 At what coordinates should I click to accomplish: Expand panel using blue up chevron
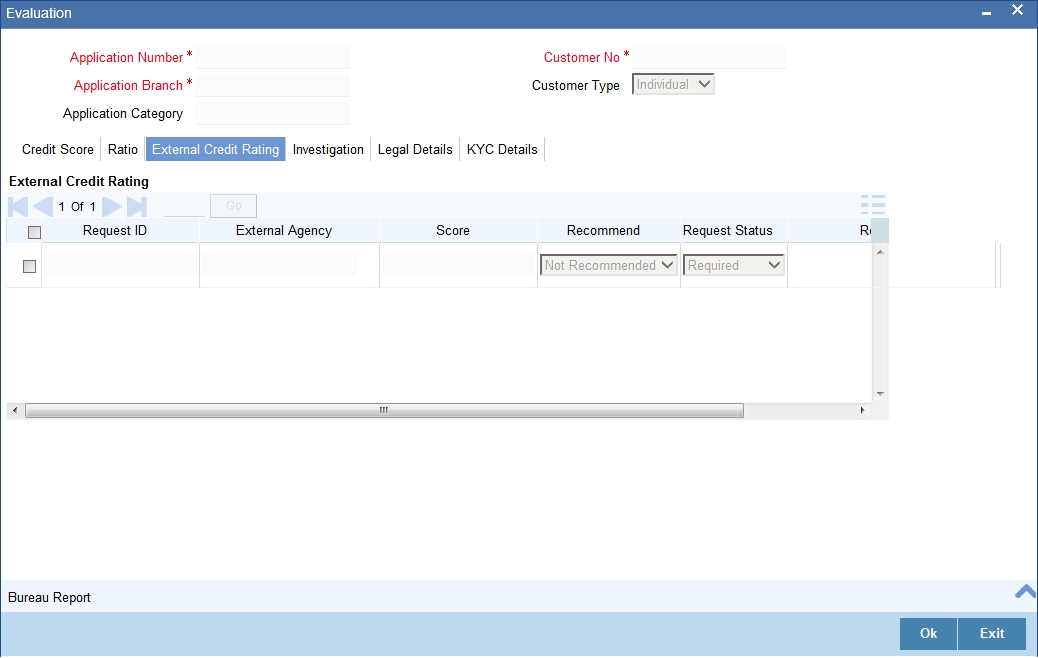[x=1025, y=591]
